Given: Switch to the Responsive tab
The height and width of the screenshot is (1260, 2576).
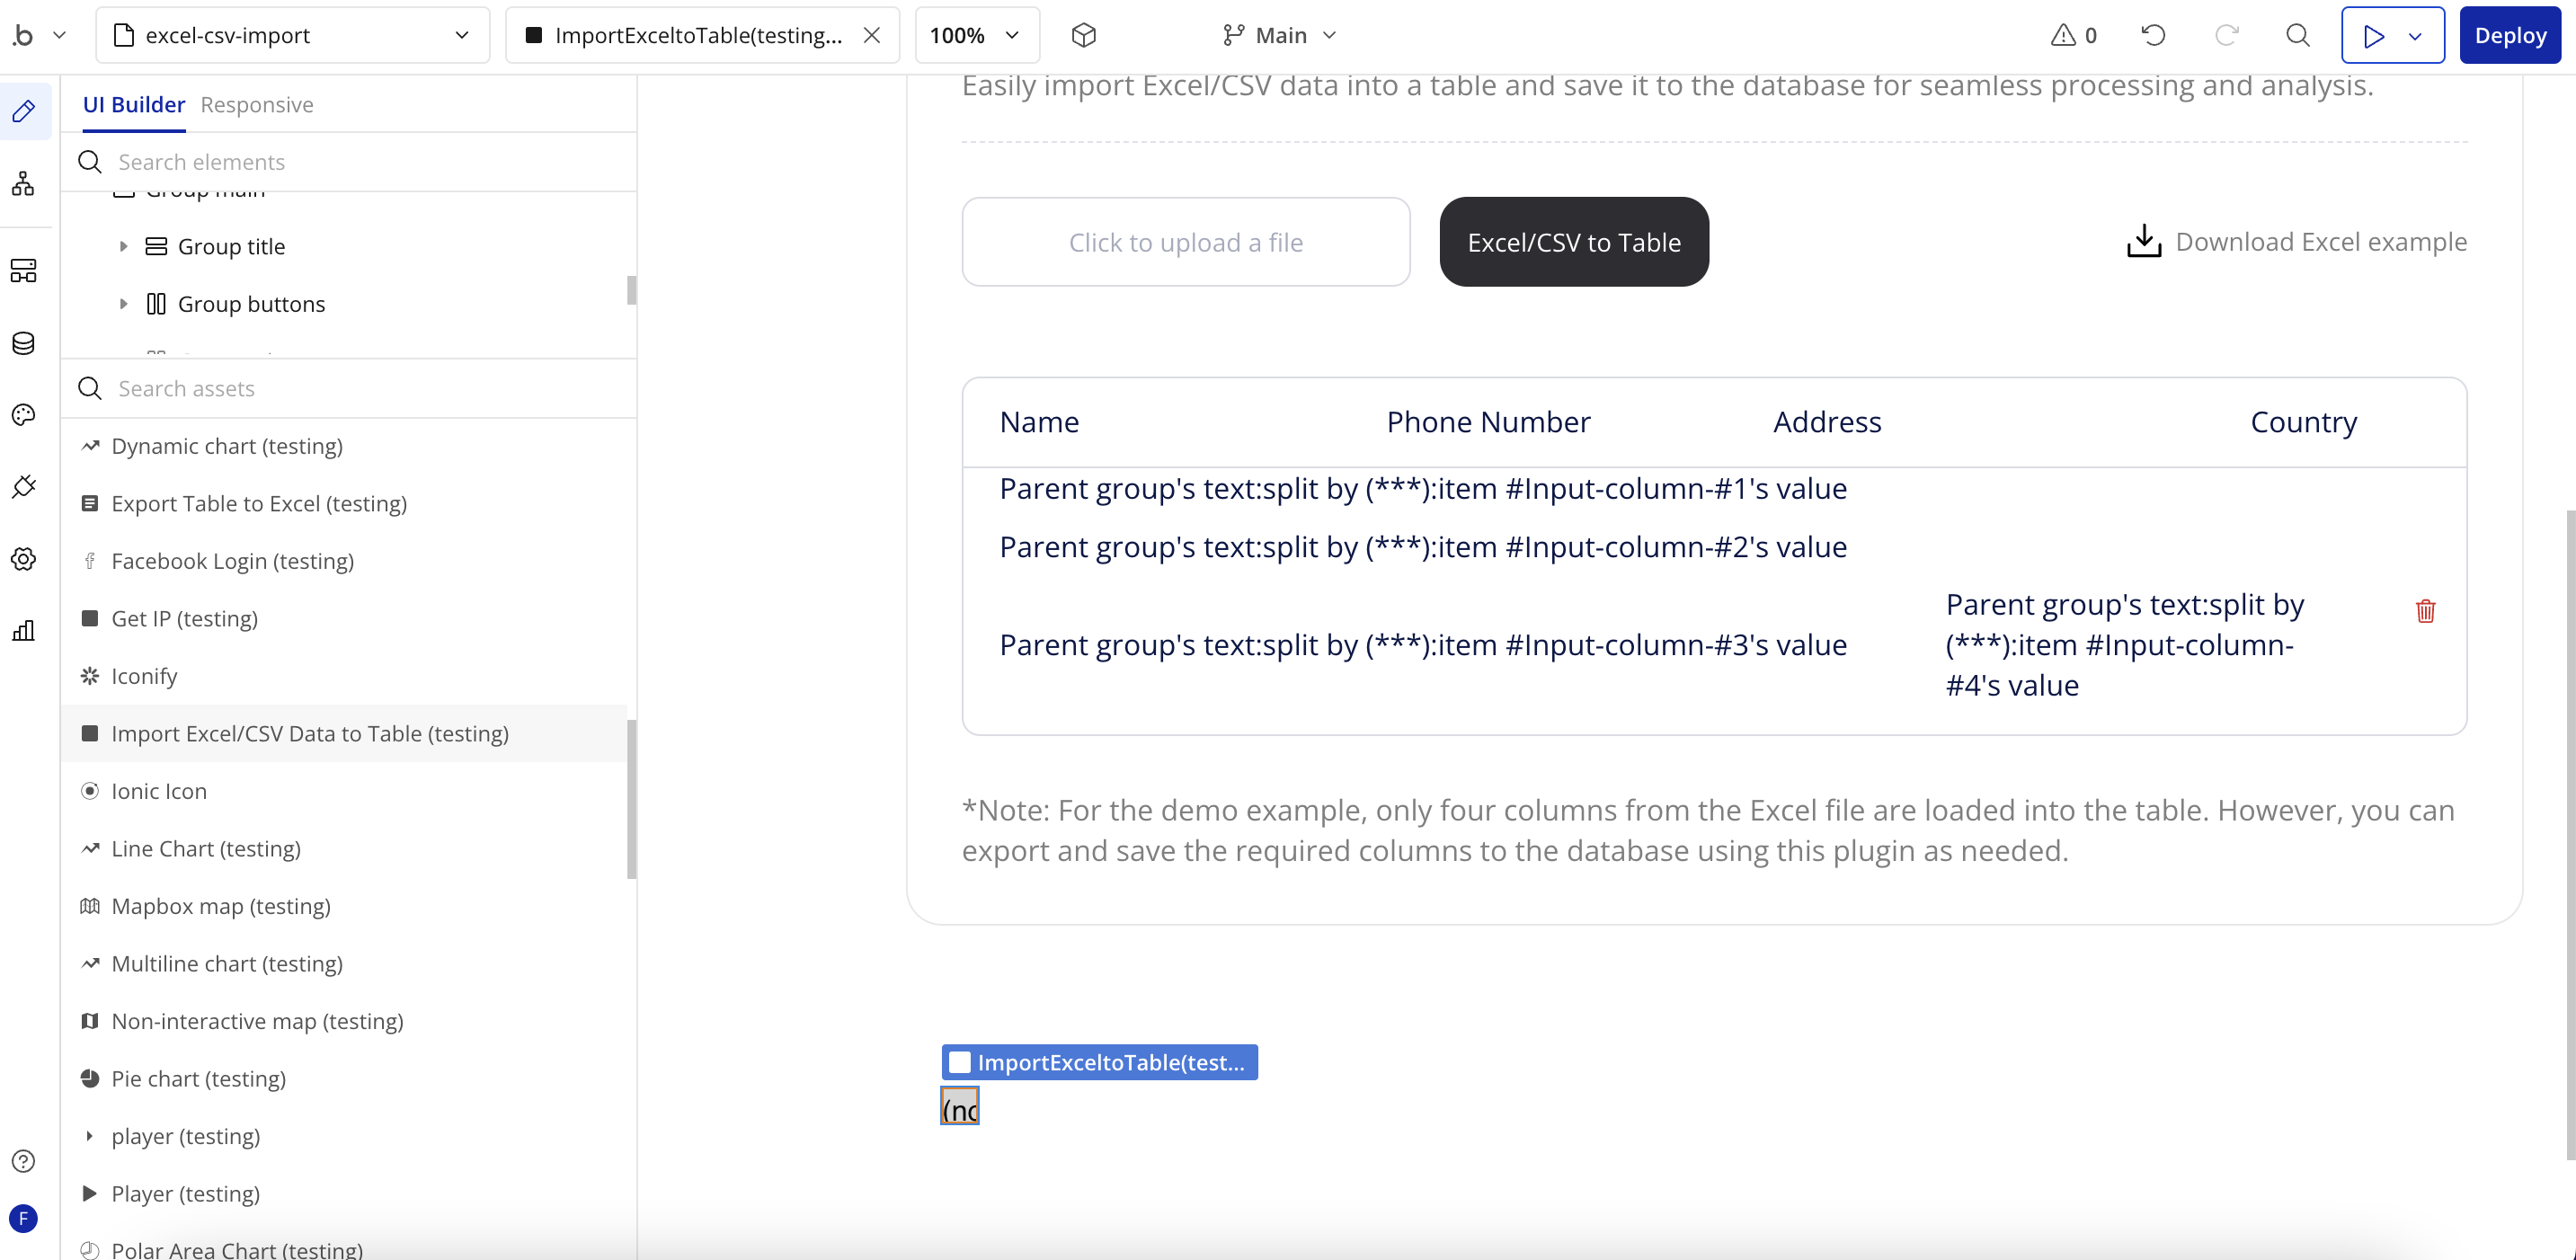Looking at the screenshot, I should [x=256, y=105].
